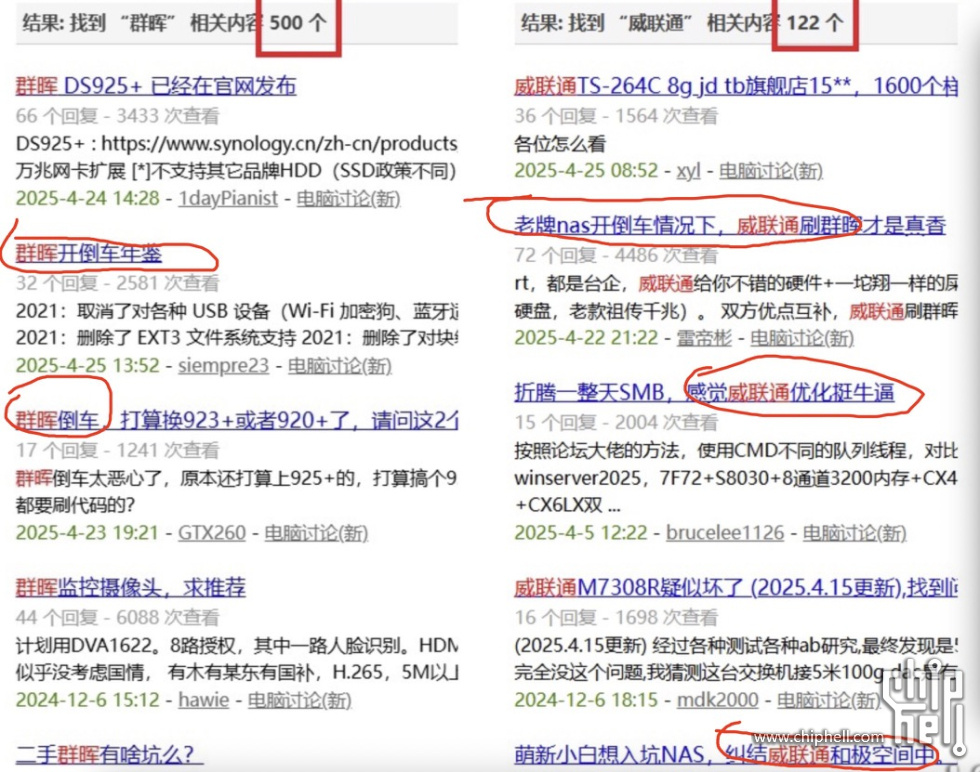Viewport: 980px width, 772px height.
Task: Click the date 2025-4-25 13:52
Action: 88,365
